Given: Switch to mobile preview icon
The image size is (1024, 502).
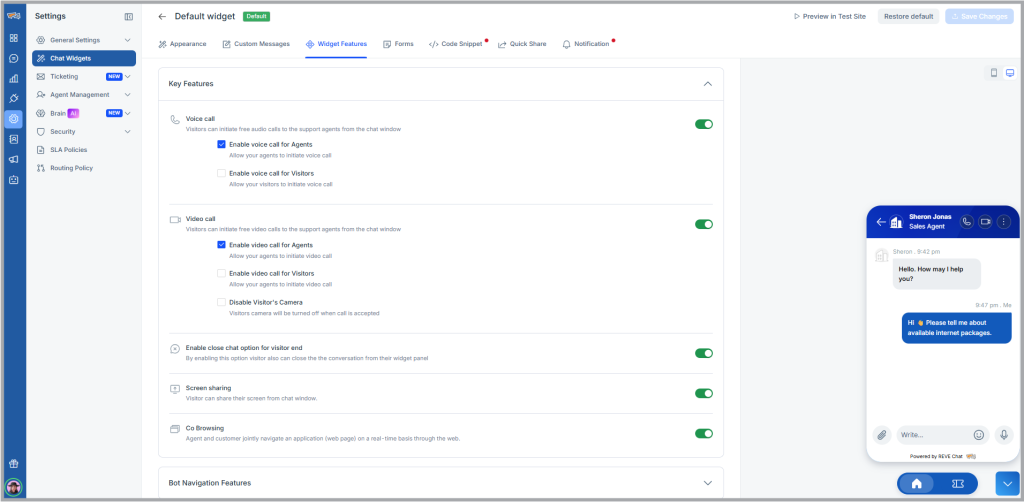Looking at the screenshot, I should tap(993, 73).
